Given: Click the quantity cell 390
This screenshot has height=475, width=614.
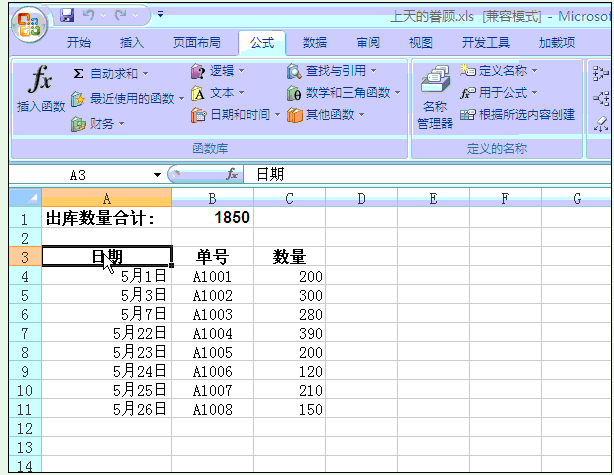Looking at the screenshot, I should pyautogui.click(x=289, y=333).
